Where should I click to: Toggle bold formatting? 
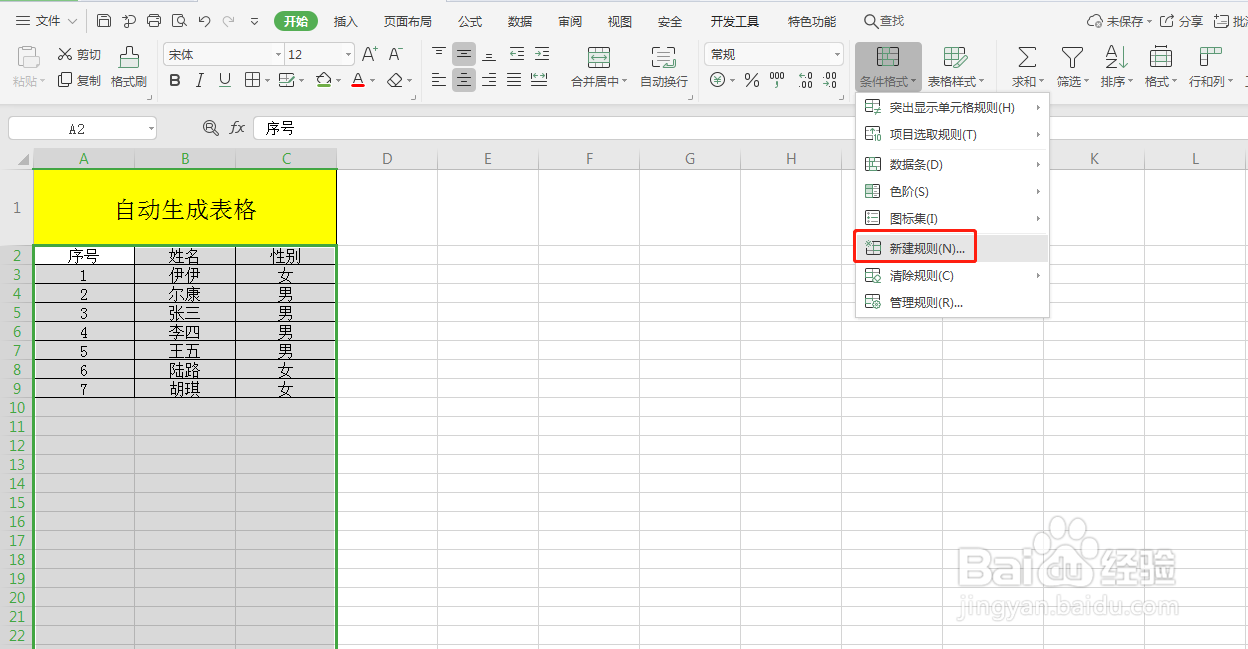coord(175,81)
